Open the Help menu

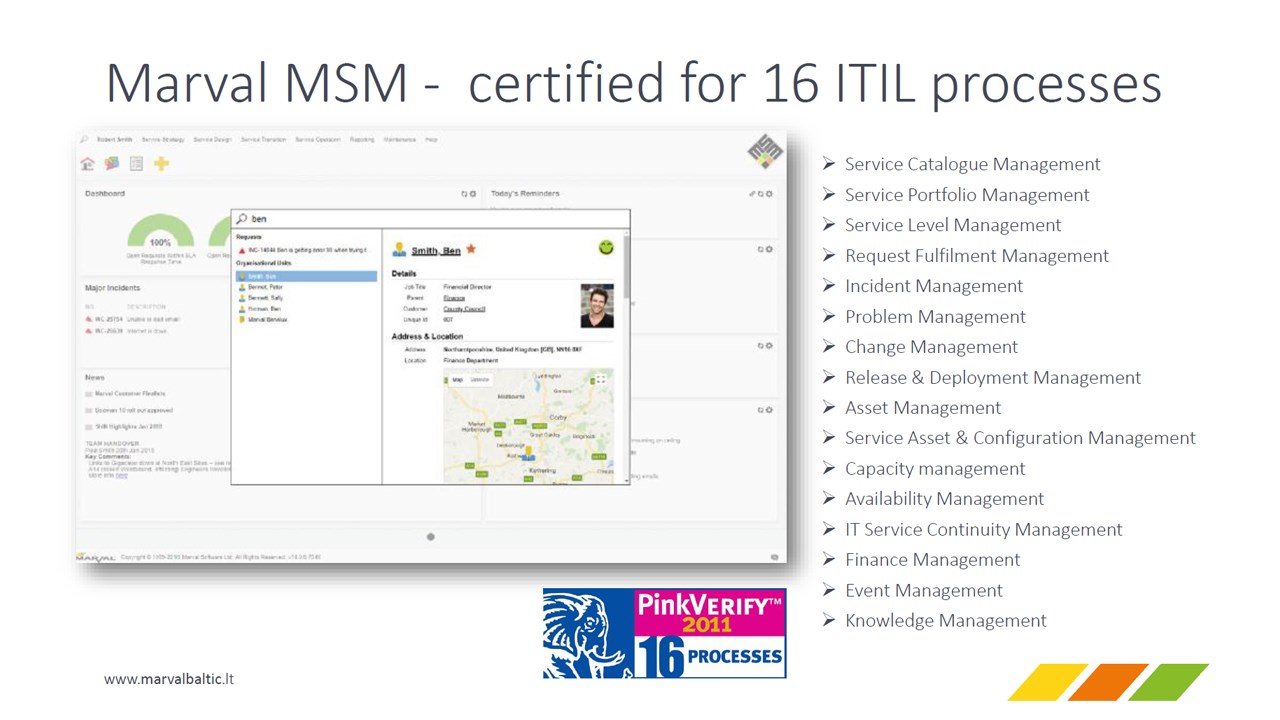point(431,139)
